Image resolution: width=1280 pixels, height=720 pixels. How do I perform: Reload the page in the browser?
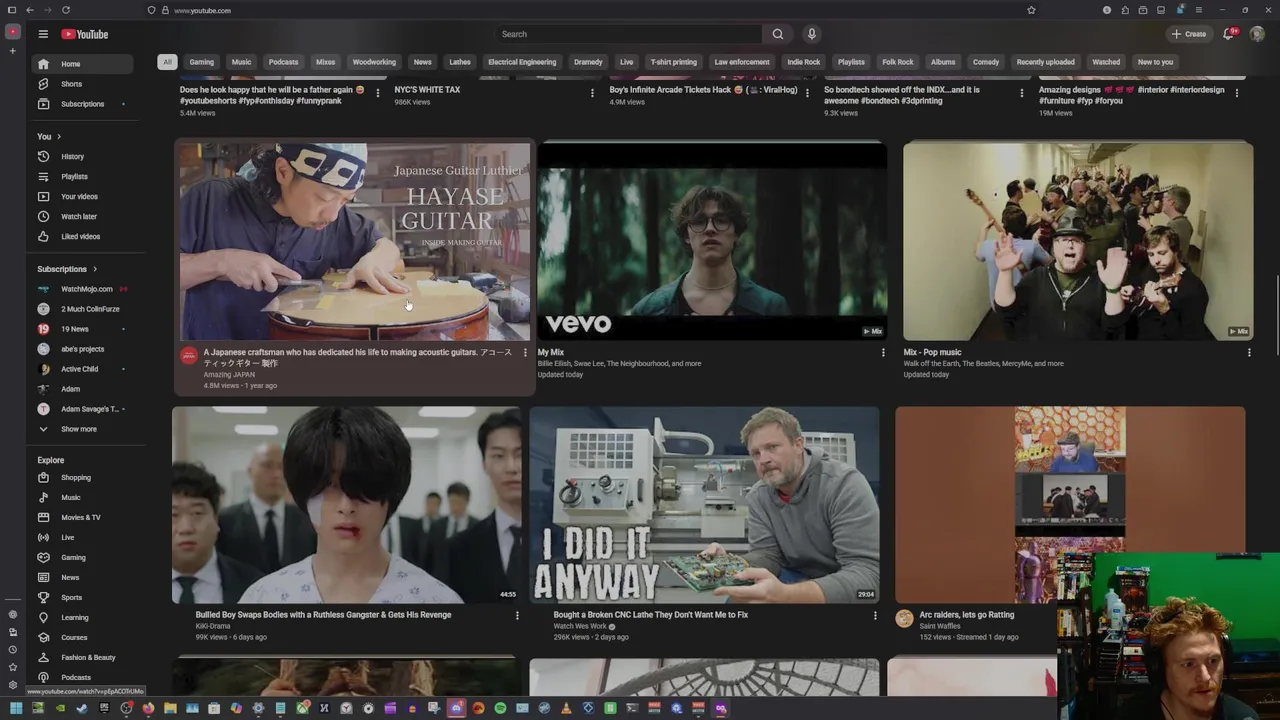[x=66, y=10]
